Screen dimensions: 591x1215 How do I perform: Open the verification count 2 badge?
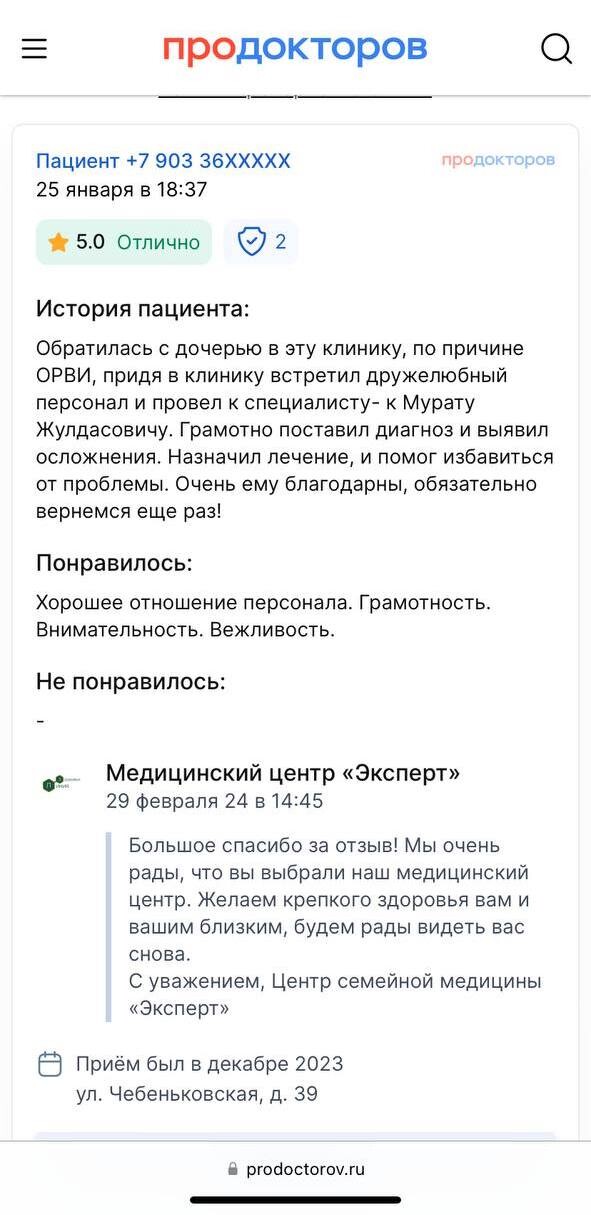[x=261, y=242]
